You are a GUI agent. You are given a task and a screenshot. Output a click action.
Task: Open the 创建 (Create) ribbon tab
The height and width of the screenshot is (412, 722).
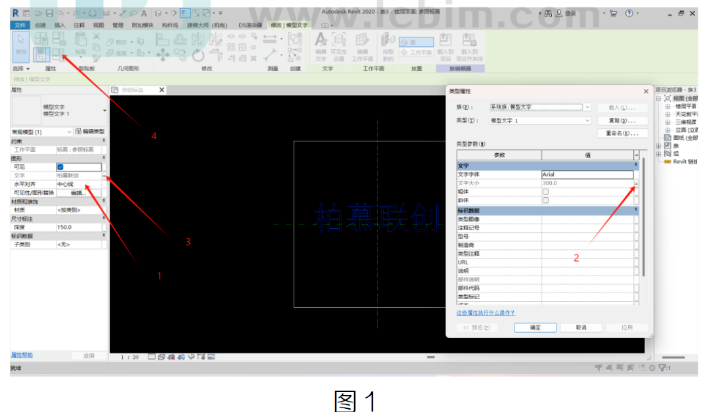coord(41,25)
